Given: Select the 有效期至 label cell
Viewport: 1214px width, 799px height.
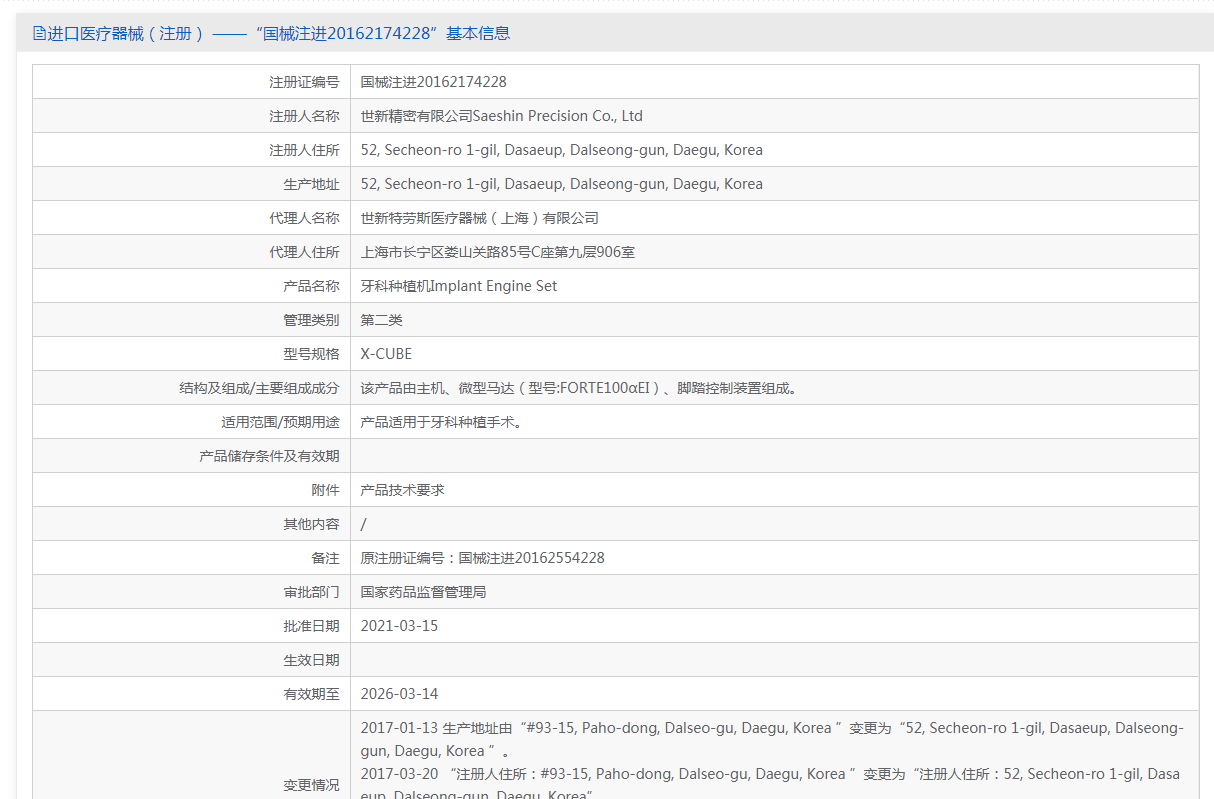Looking at the screenshot, I should pyautogui.click(x=191, y=694).
